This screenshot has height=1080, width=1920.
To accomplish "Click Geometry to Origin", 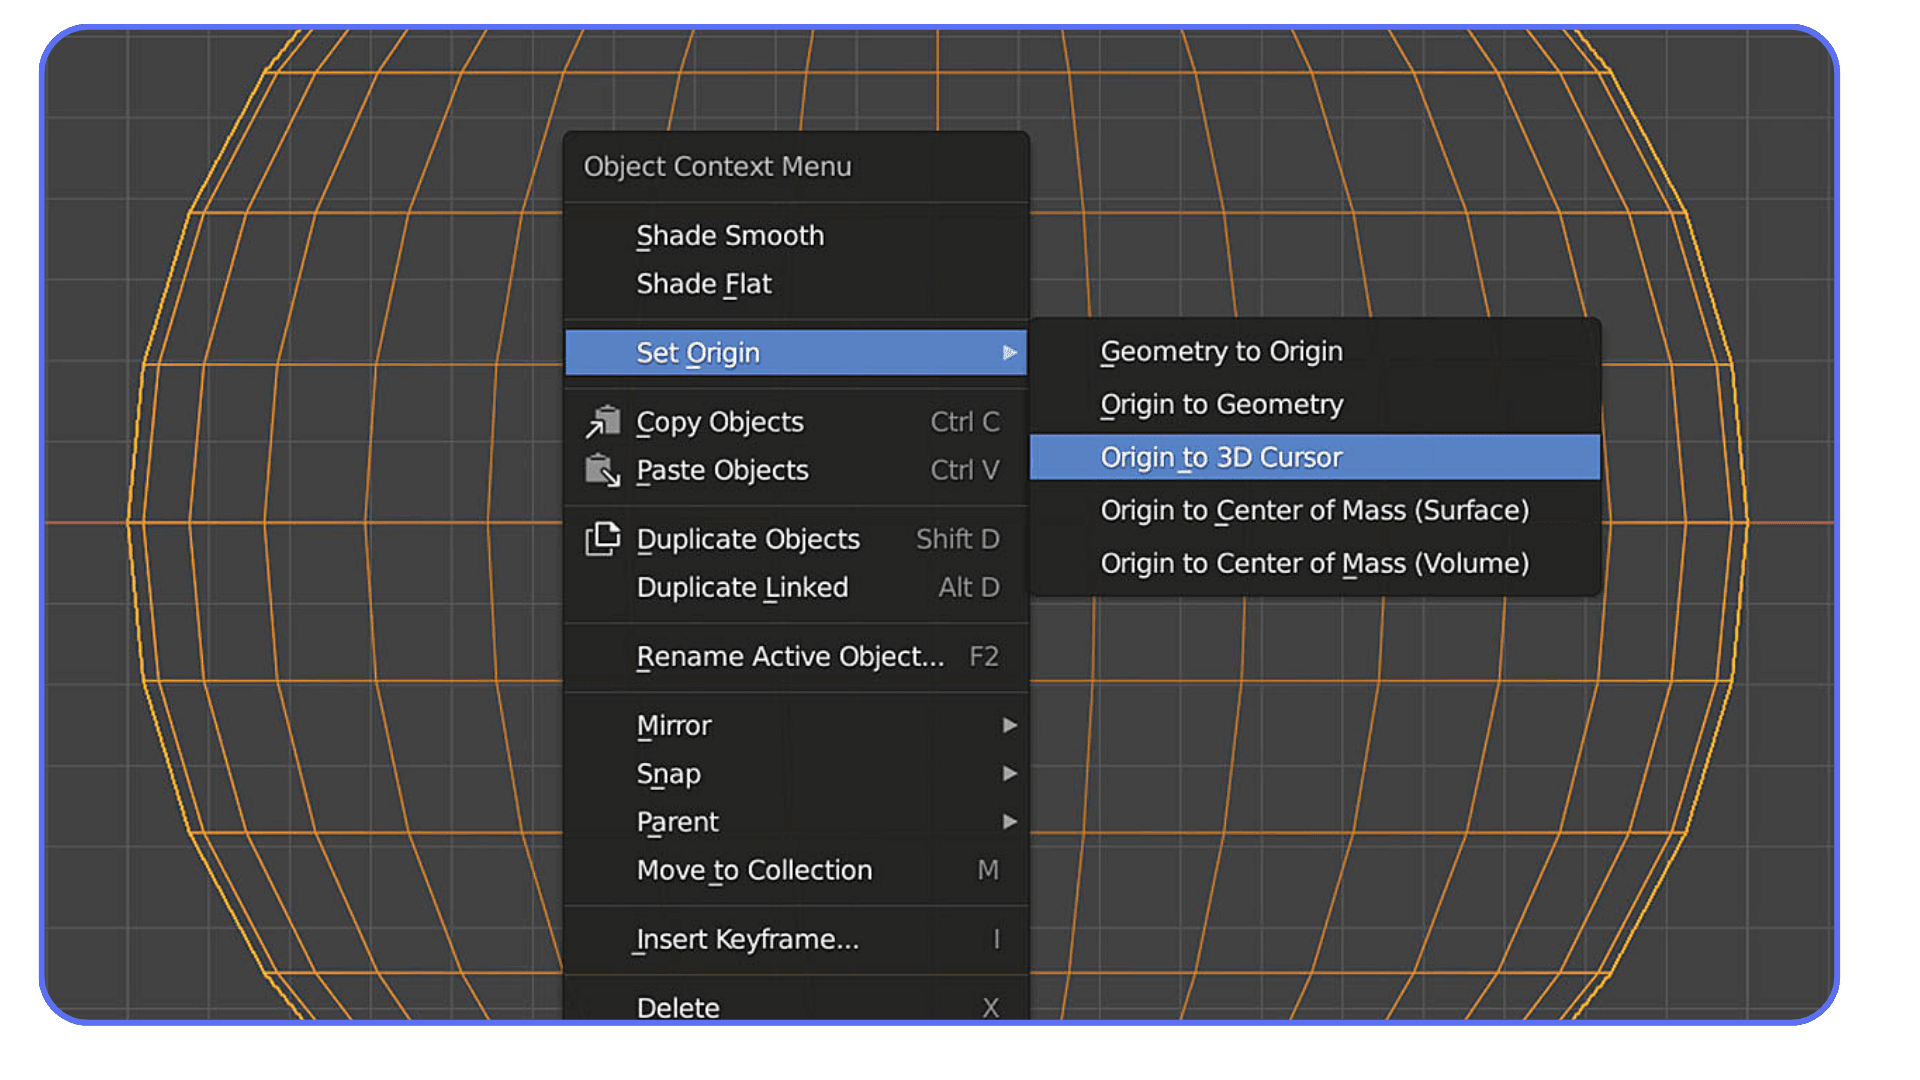I will (1222, 351).
